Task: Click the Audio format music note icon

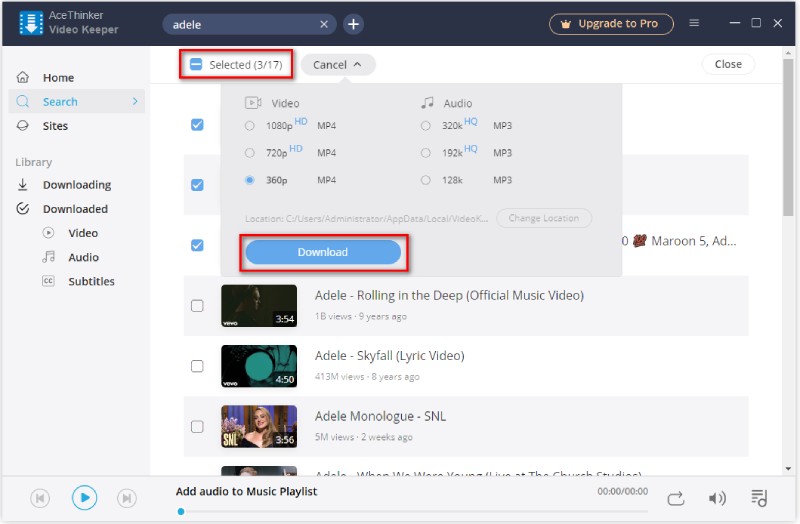Action: pyautogui.click(x=427, y=103)
